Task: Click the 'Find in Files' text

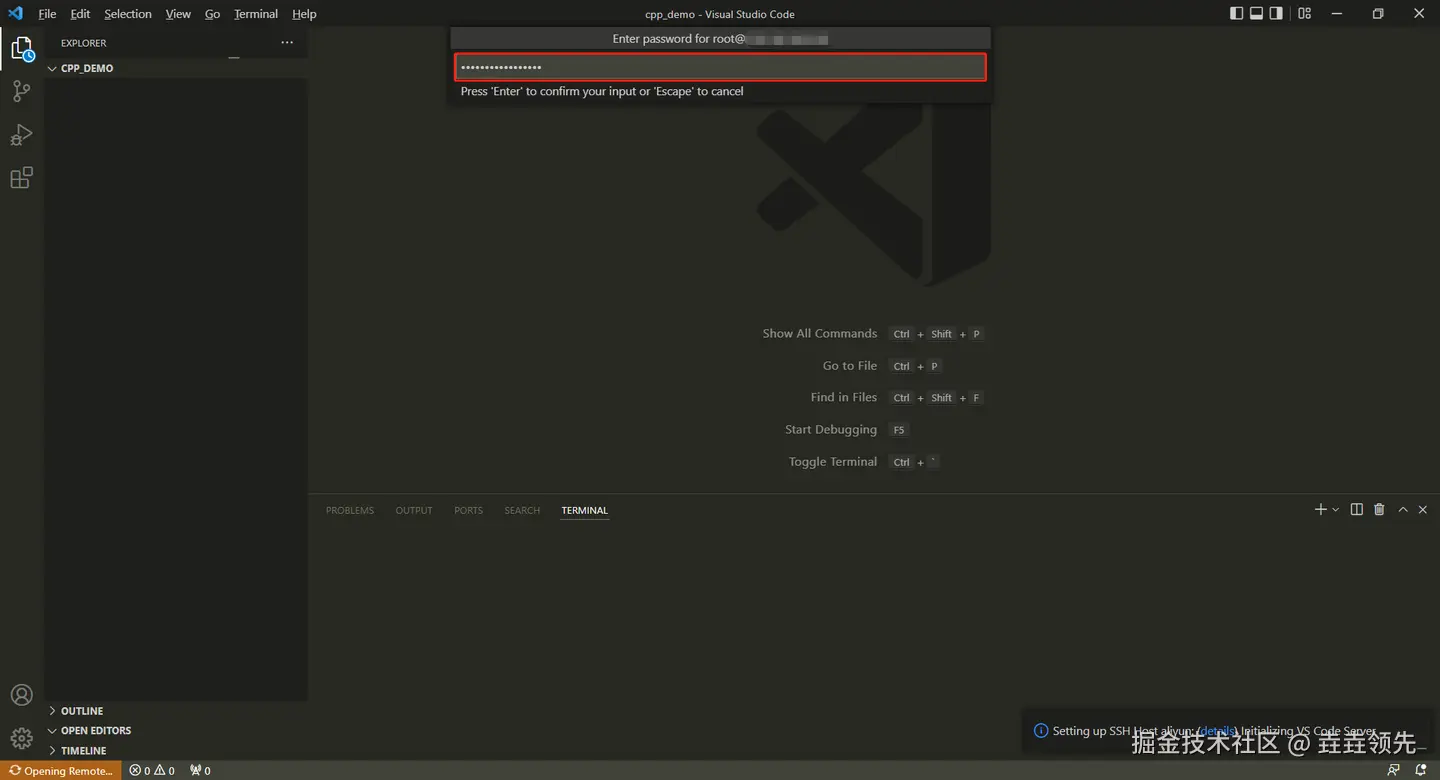Action: pos(844,398)
